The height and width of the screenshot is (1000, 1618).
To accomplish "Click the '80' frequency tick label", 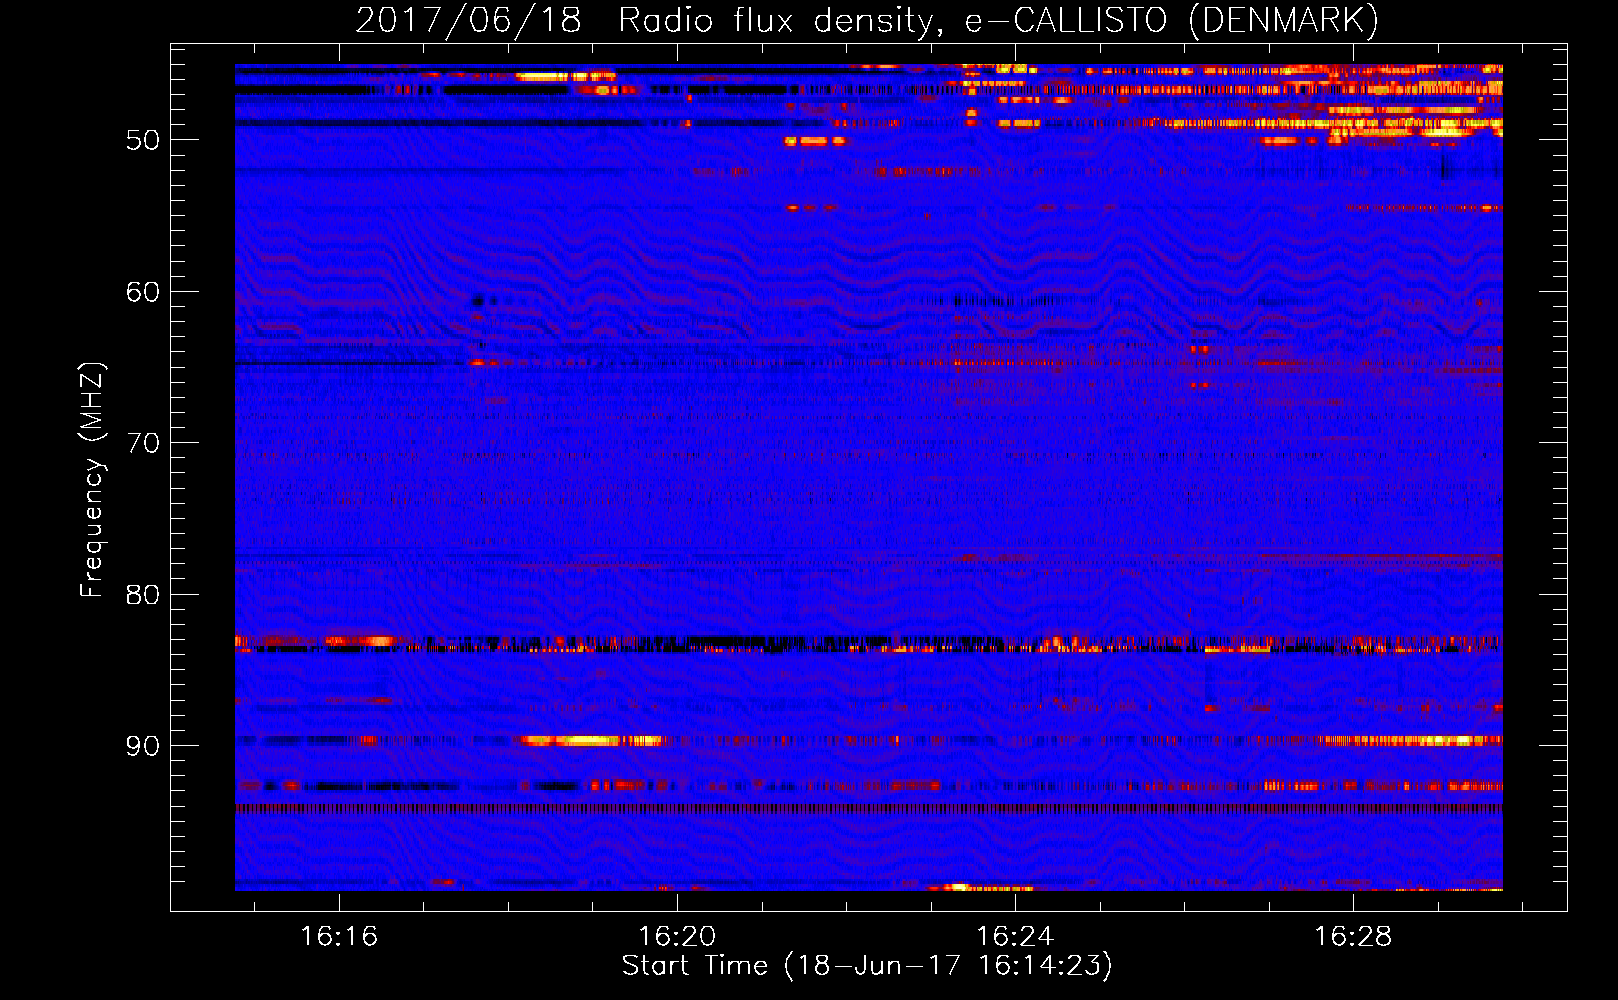I will click(143, 595).
